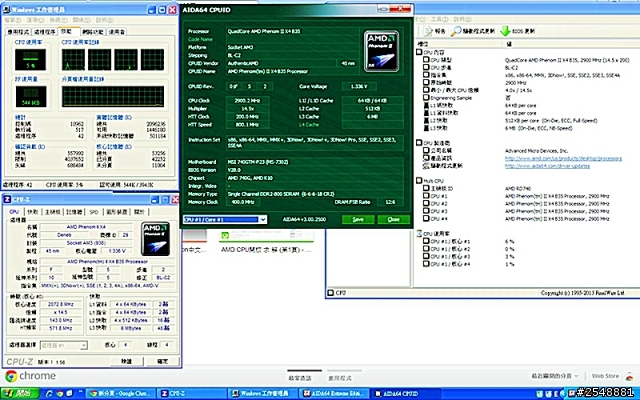Viewport: 640px width, 400px height.
Task: Open the Report (報告) tool in AIDA64 toolbar
Action: 435,31
